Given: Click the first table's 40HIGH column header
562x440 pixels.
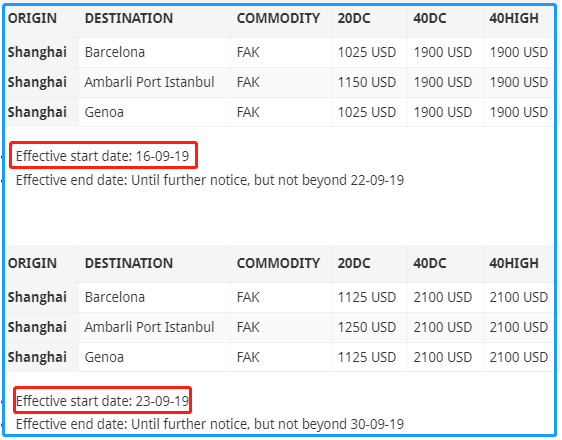Looking at the screenshot, I should pos(514,18).
